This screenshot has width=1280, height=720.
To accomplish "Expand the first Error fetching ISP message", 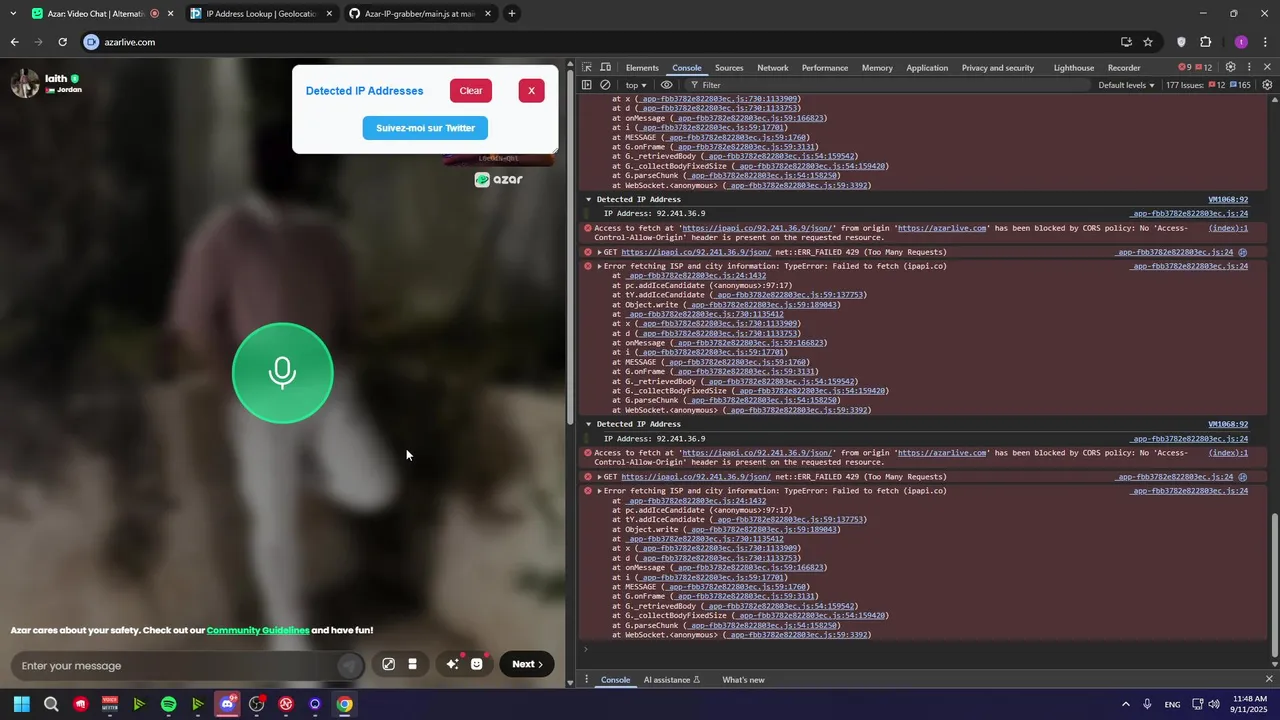I will tap(599, 266).
